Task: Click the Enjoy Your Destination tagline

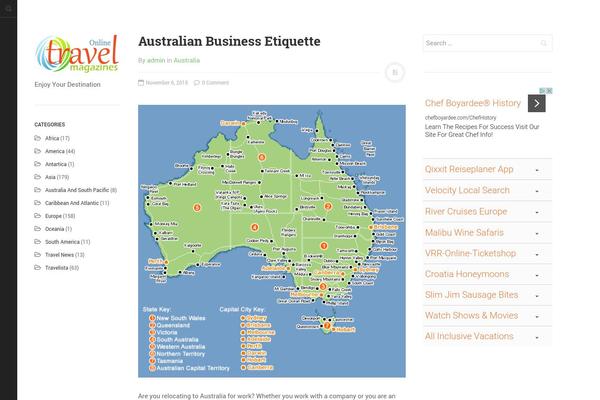Action: pos(67,85)
